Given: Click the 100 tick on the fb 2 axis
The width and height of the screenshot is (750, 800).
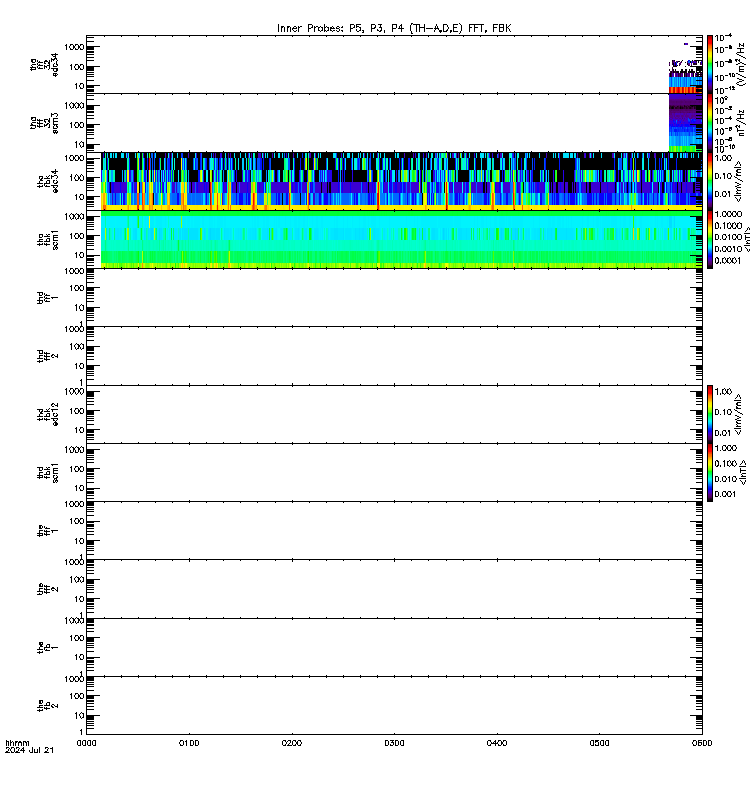Looking at the screenshot, I should click(77, 696).
